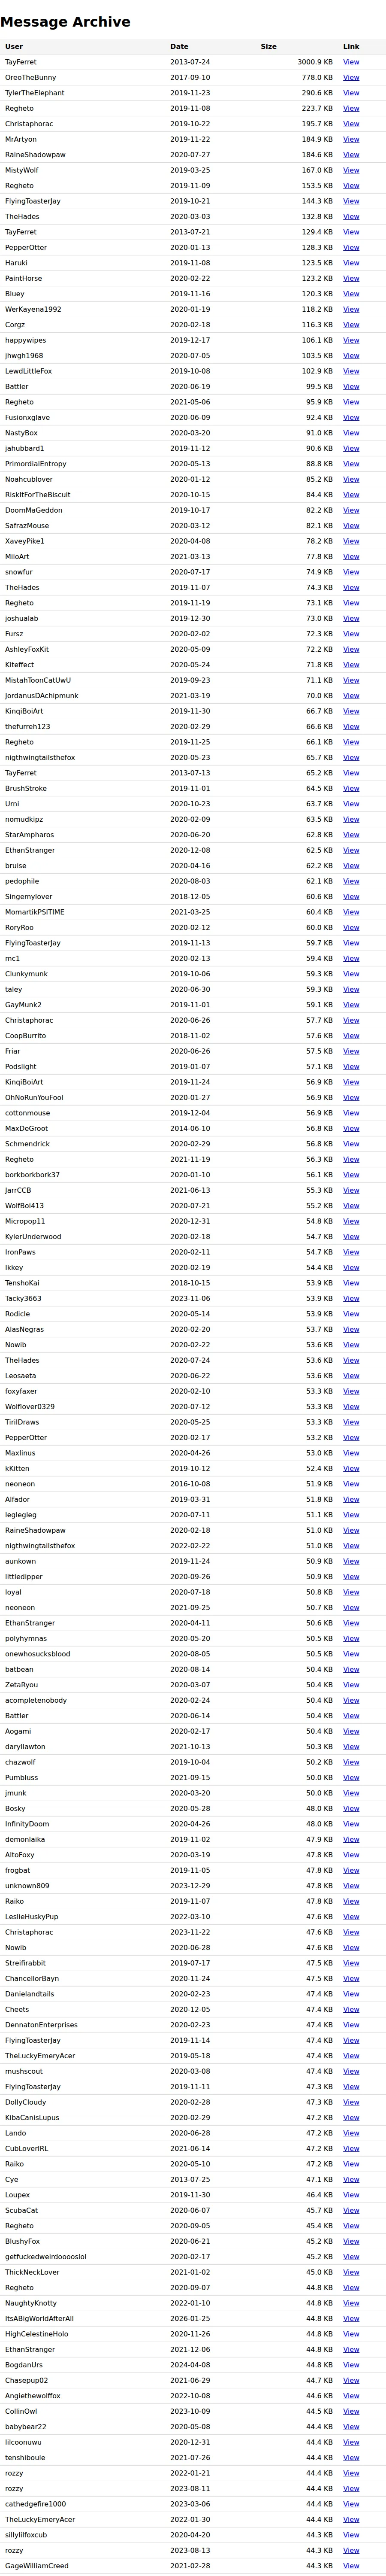View the Kiteffect message entry
The image size is (386, 2576).
351,665
